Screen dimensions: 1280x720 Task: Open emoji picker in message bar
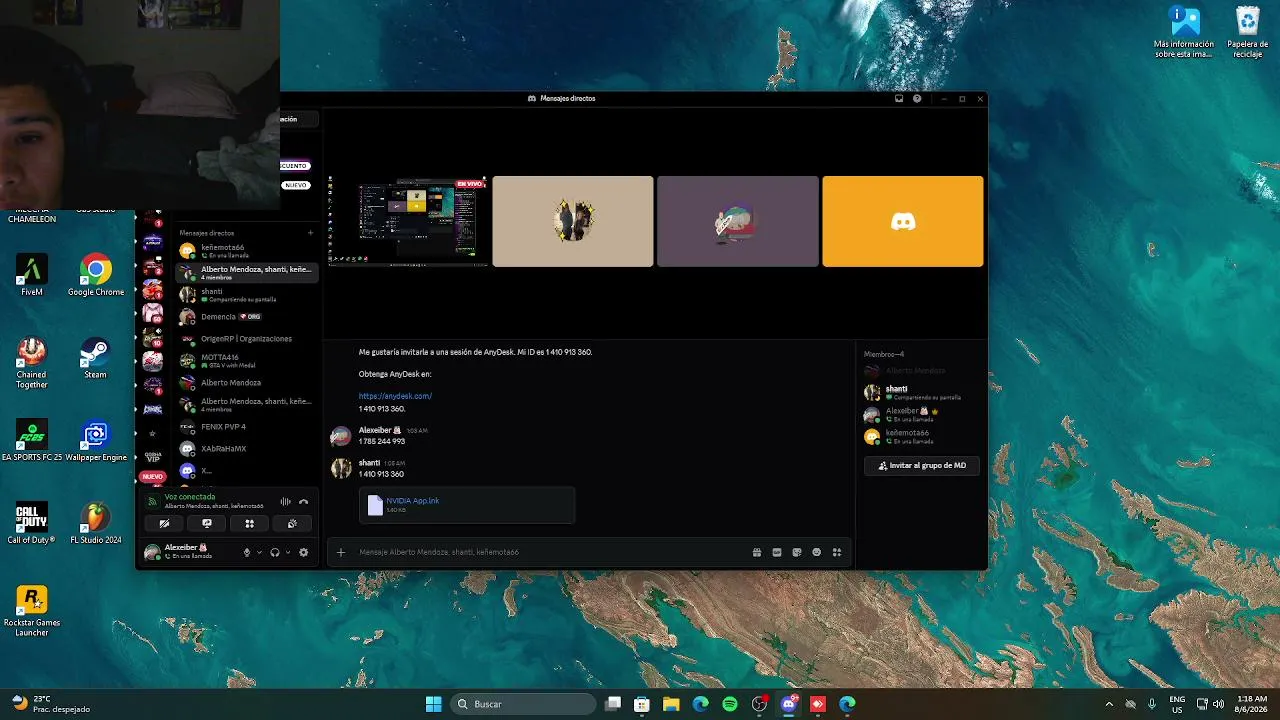pyautogui.click(x=817, y=552)
